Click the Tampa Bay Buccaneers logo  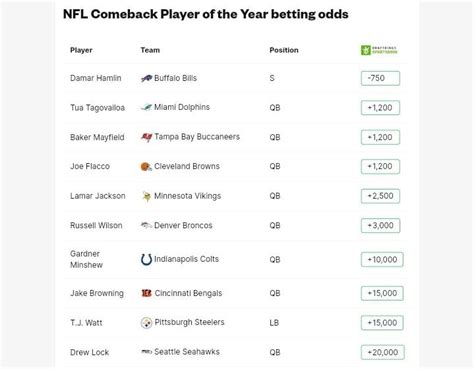click(x=146, y=137)
